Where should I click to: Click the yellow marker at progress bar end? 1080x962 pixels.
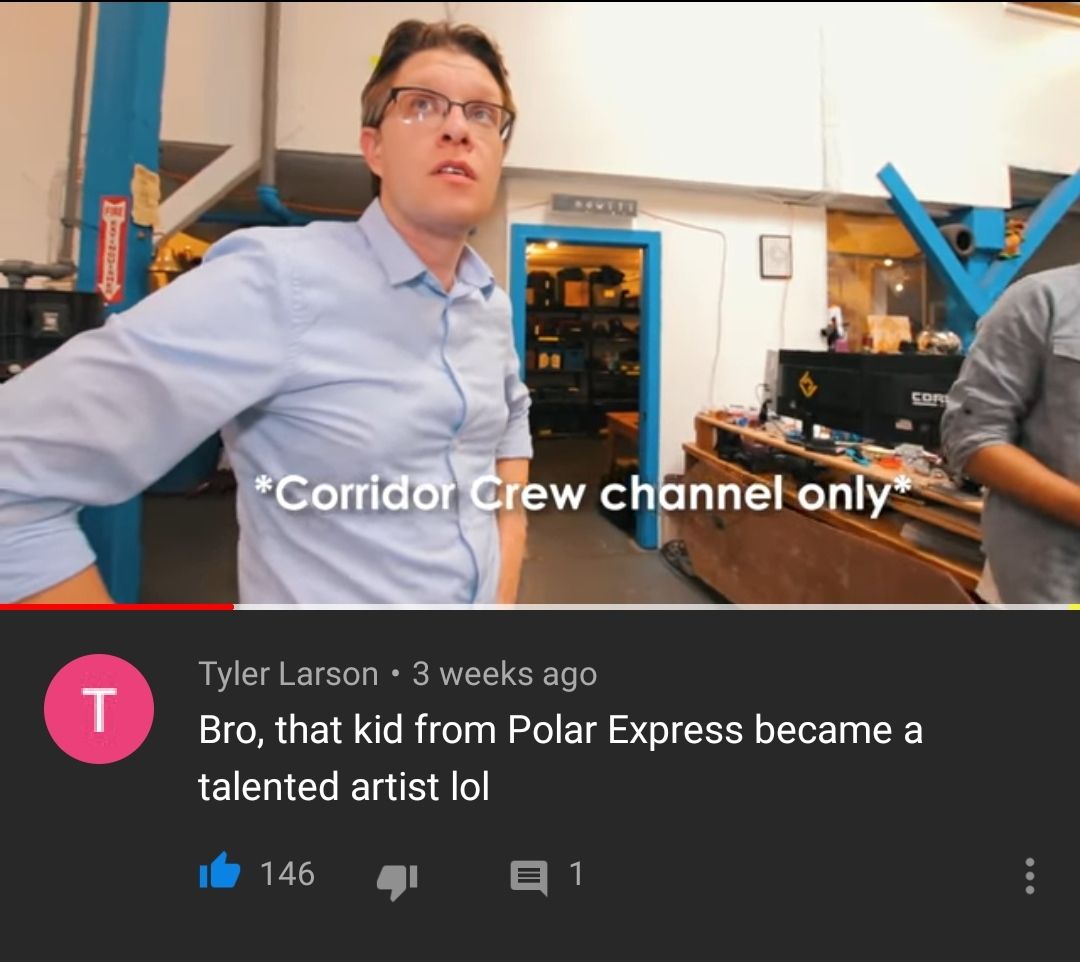[1074, 607]
